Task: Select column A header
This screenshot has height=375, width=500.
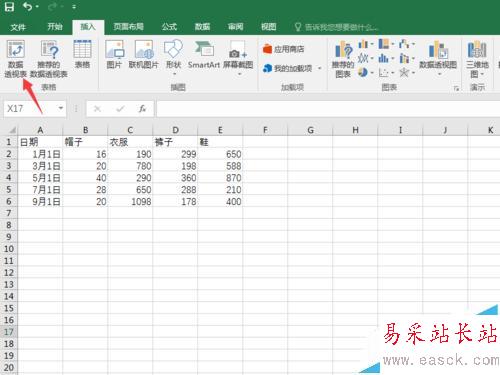Action: 40,130
